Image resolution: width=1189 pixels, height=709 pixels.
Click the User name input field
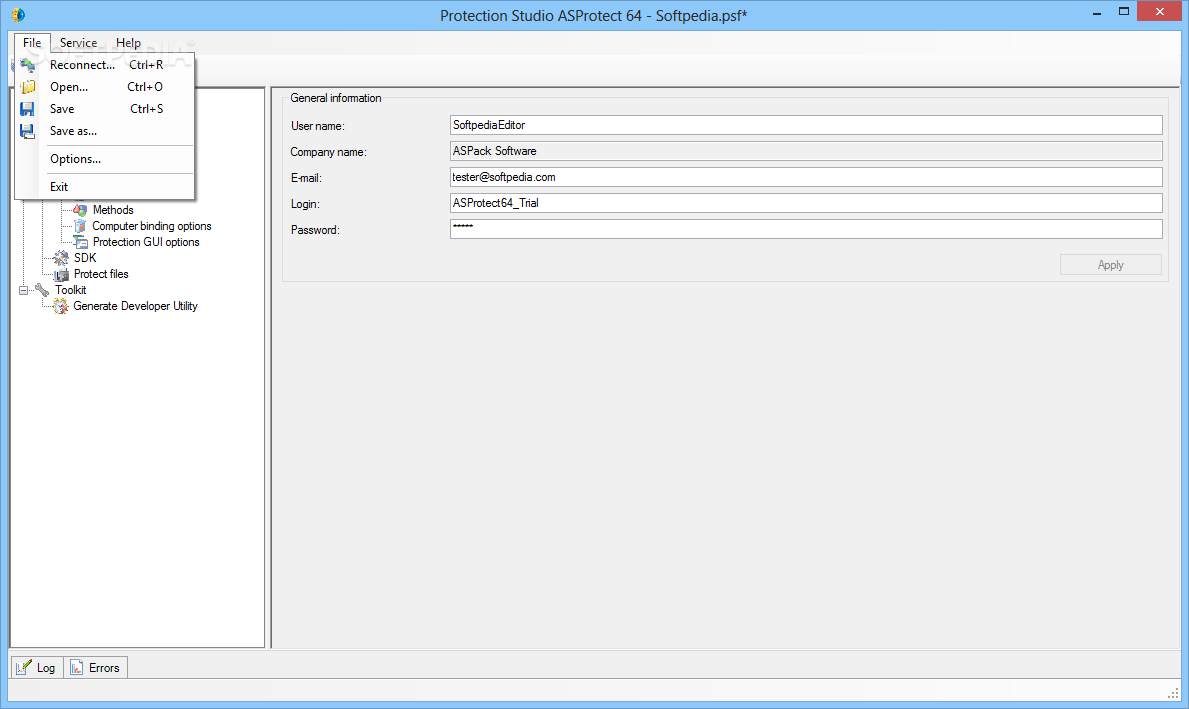[x=806, y=125]
